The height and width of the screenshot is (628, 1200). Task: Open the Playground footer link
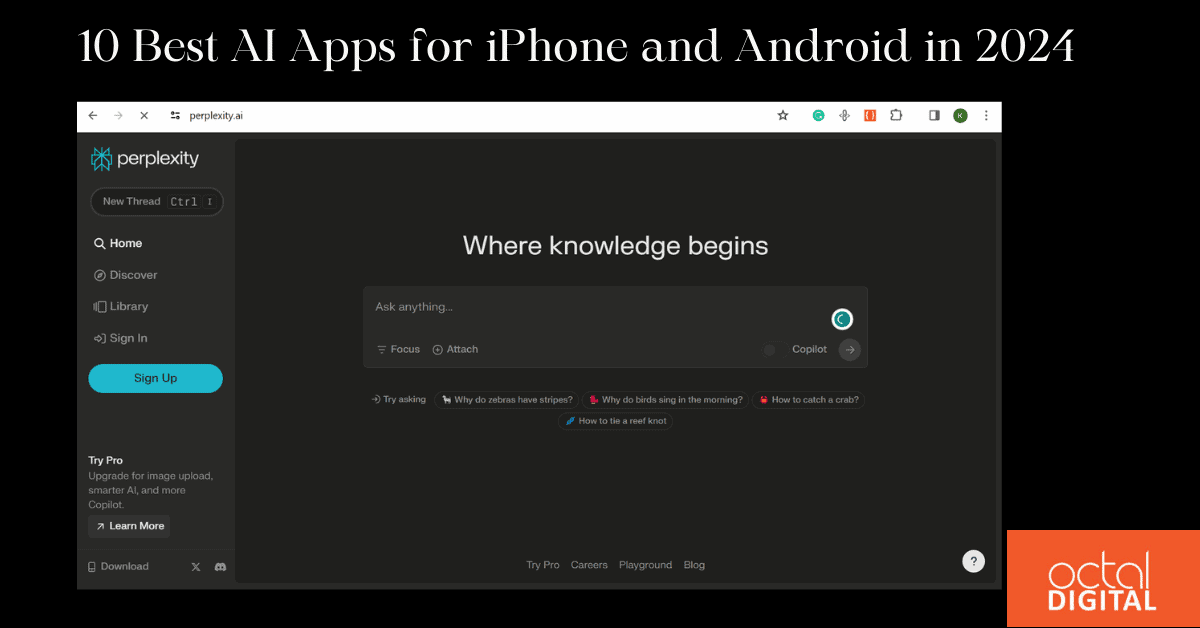pyautogui.click(x=645, y=565)
